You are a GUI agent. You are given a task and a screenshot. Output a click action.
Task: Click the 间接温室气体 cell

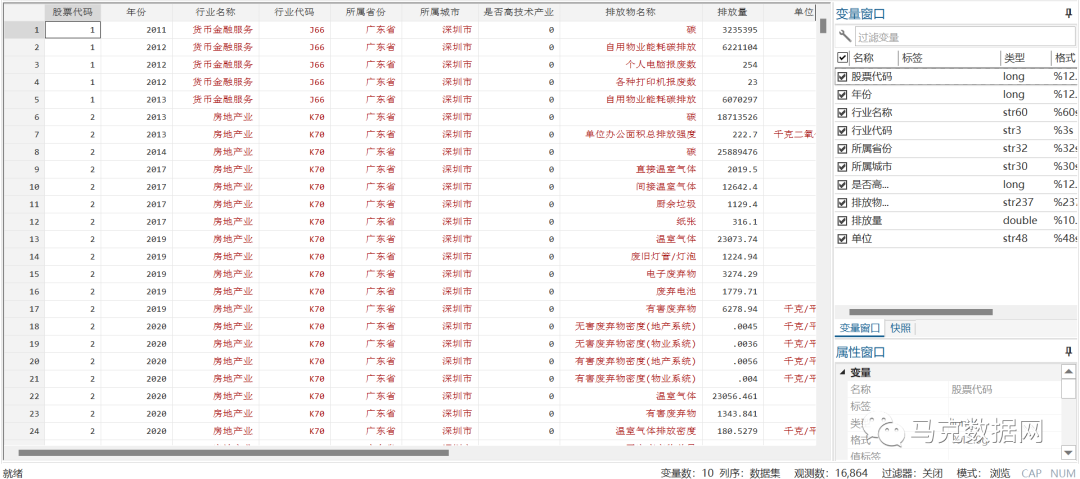click(x=631, y=187)
